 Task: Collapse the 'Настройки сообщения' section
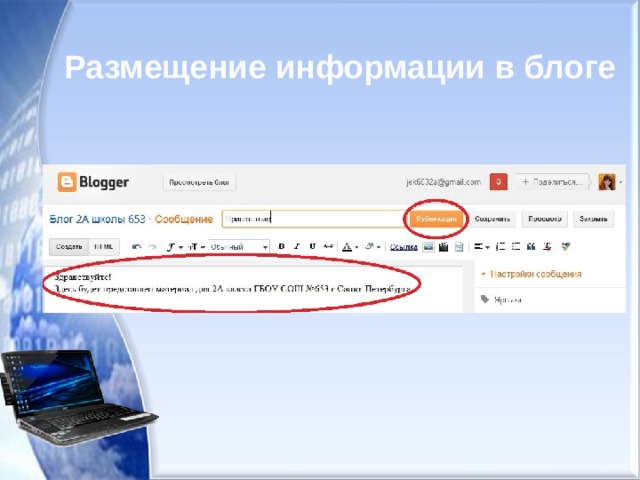pyautogui.click(x=531, y=274)
